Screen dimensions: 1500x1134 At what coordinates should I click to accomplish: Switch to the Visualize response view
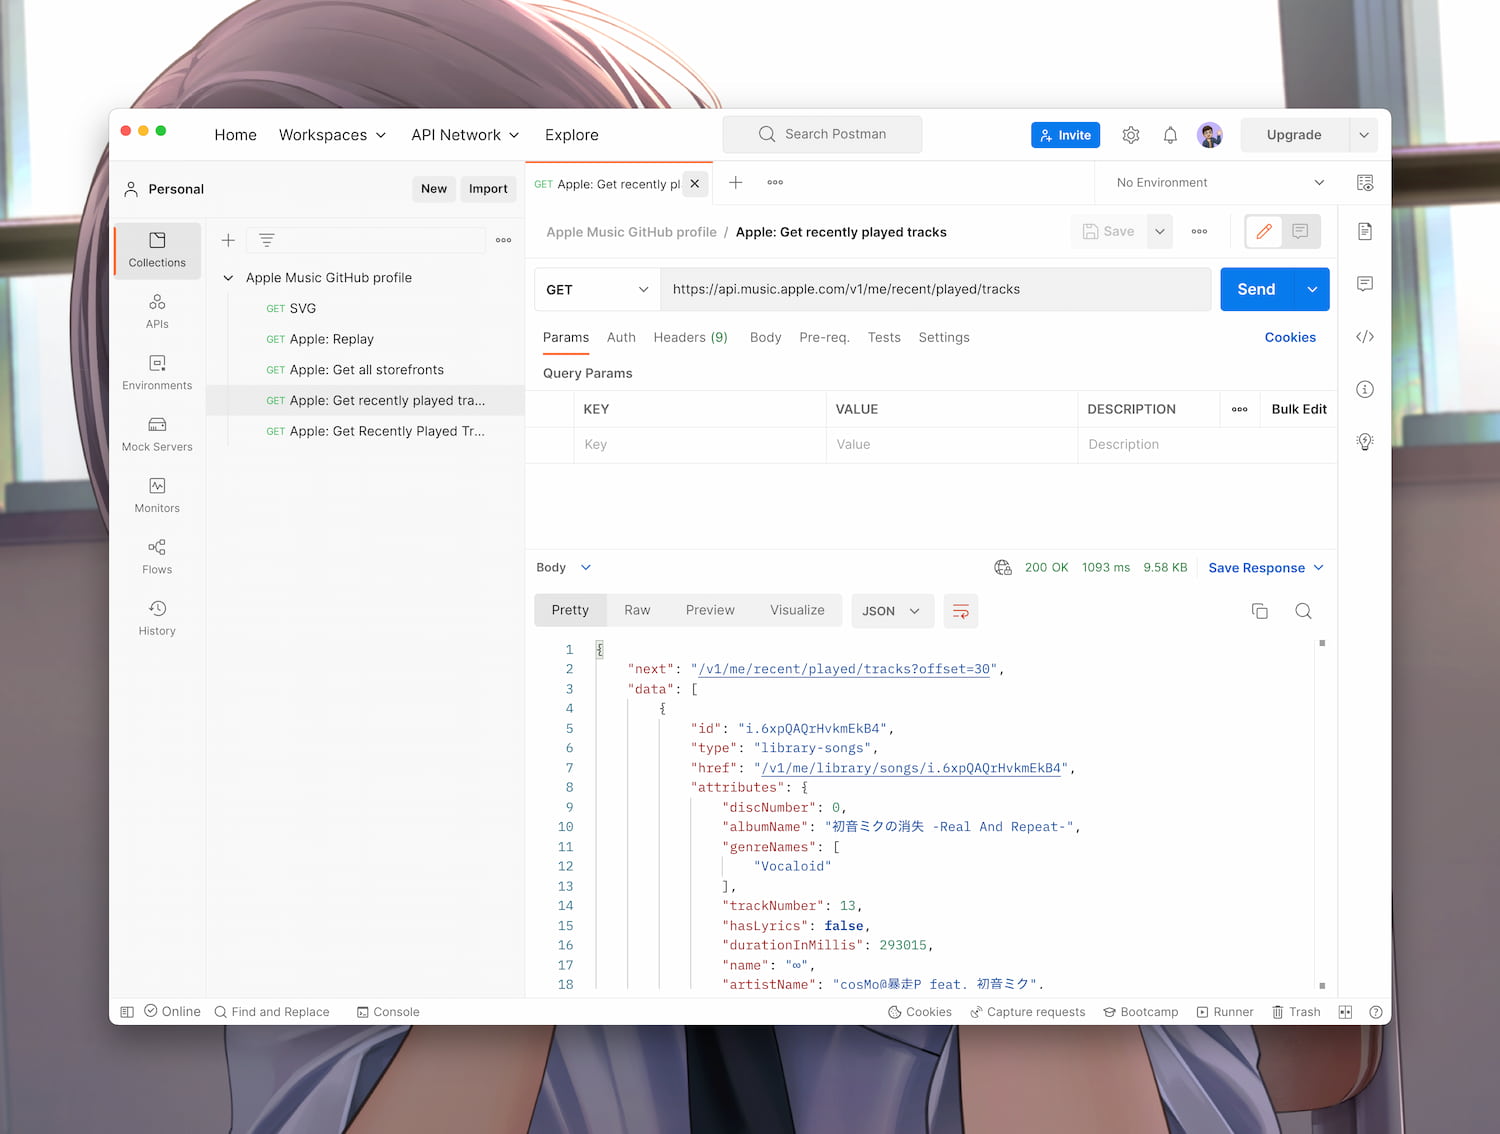(x=797, y=611)
